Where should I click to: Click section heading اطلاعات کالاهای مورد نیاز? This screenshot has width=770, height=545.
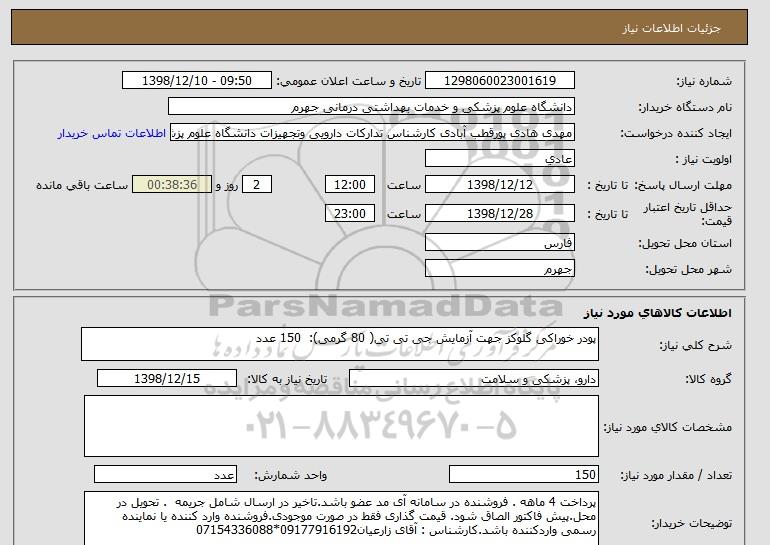click(x=657, y=313)
